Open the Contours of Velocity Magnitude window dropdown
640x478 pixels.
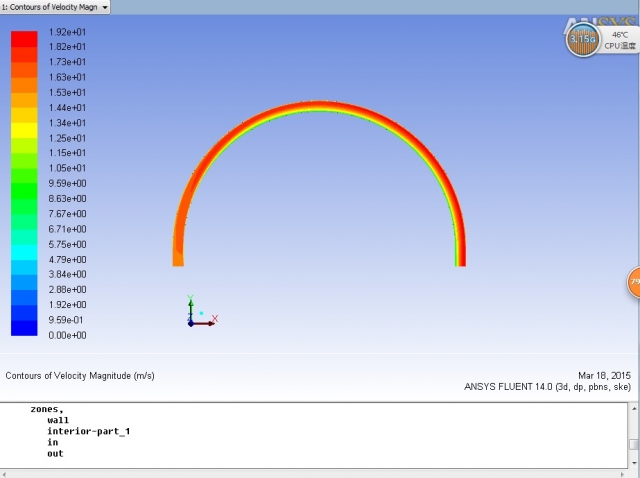coord(105,7)
